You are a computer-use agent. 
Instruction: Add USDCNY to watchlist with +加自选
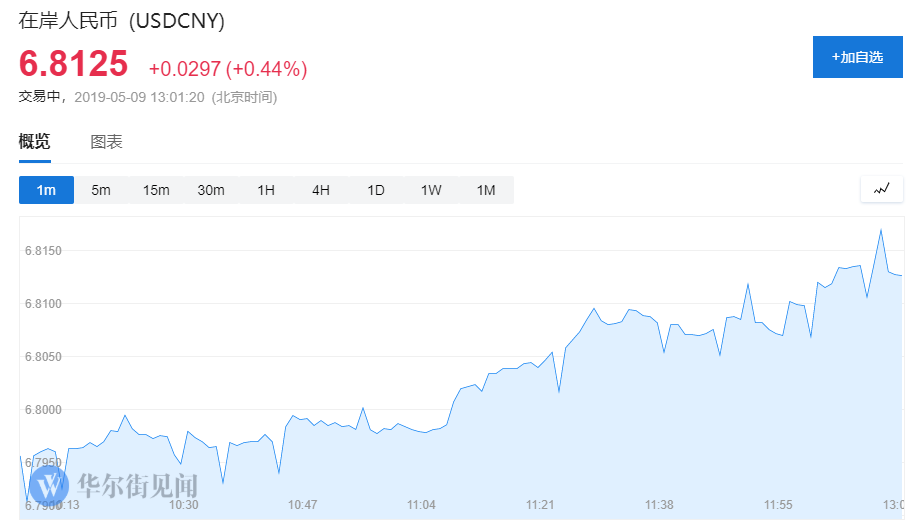[x=857, y=57]
